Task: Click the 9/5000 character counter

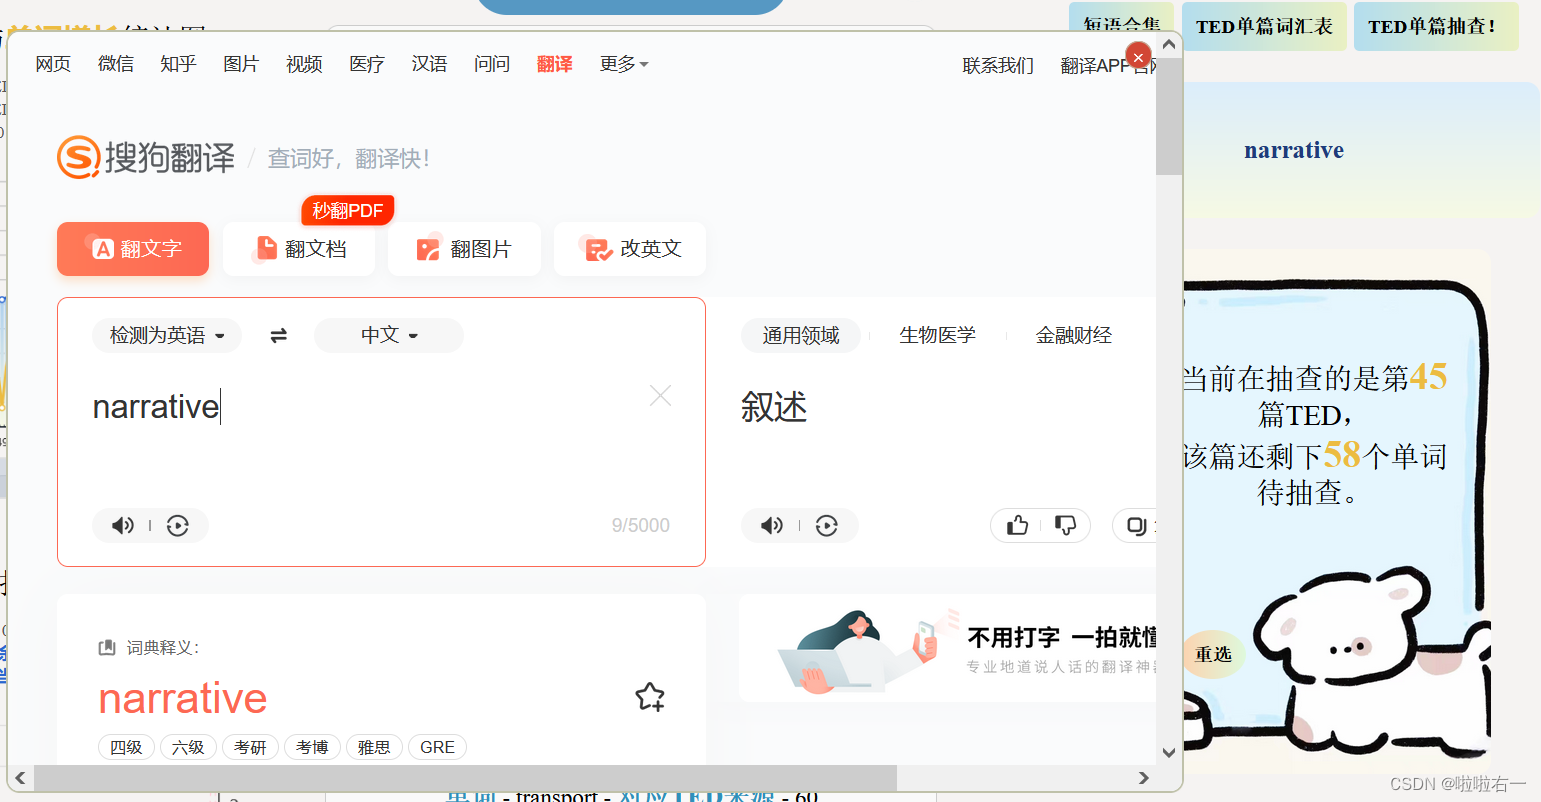Action: tap(641, 526)
